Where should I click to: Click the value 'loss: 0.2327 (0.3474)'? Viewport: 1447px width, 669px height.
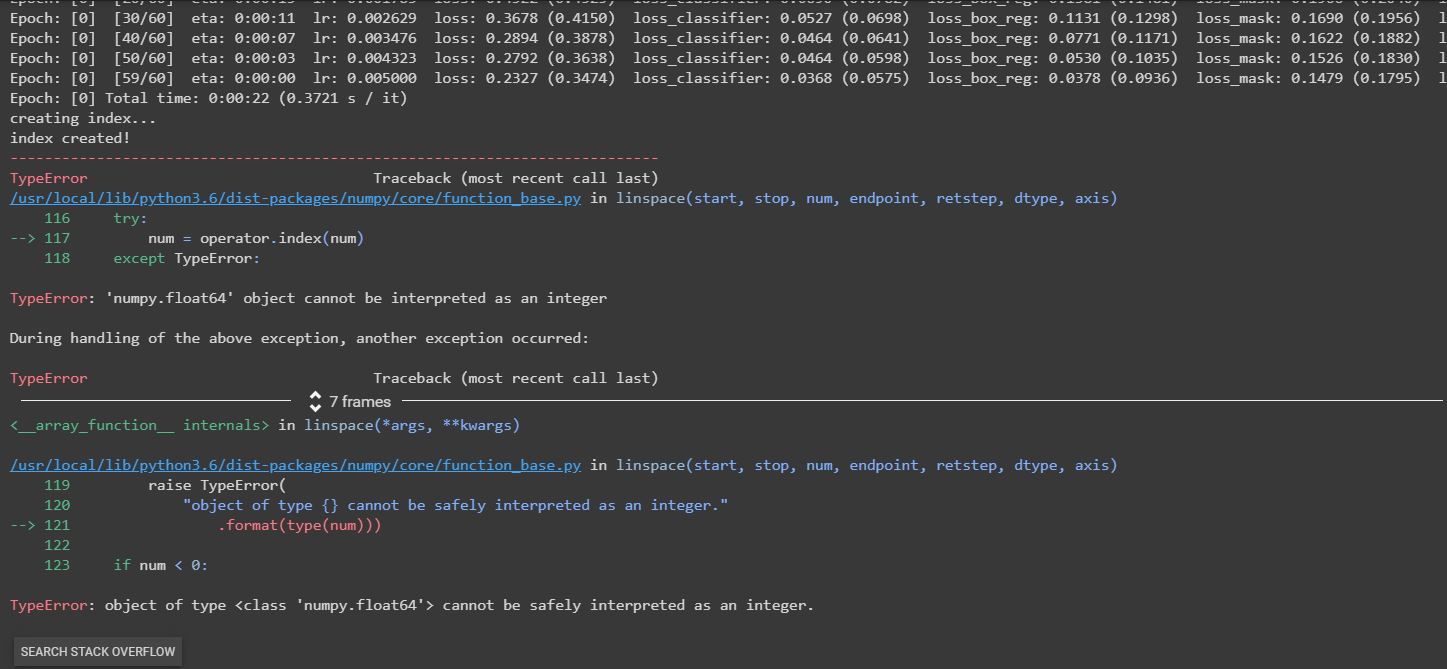coord(525,78)
